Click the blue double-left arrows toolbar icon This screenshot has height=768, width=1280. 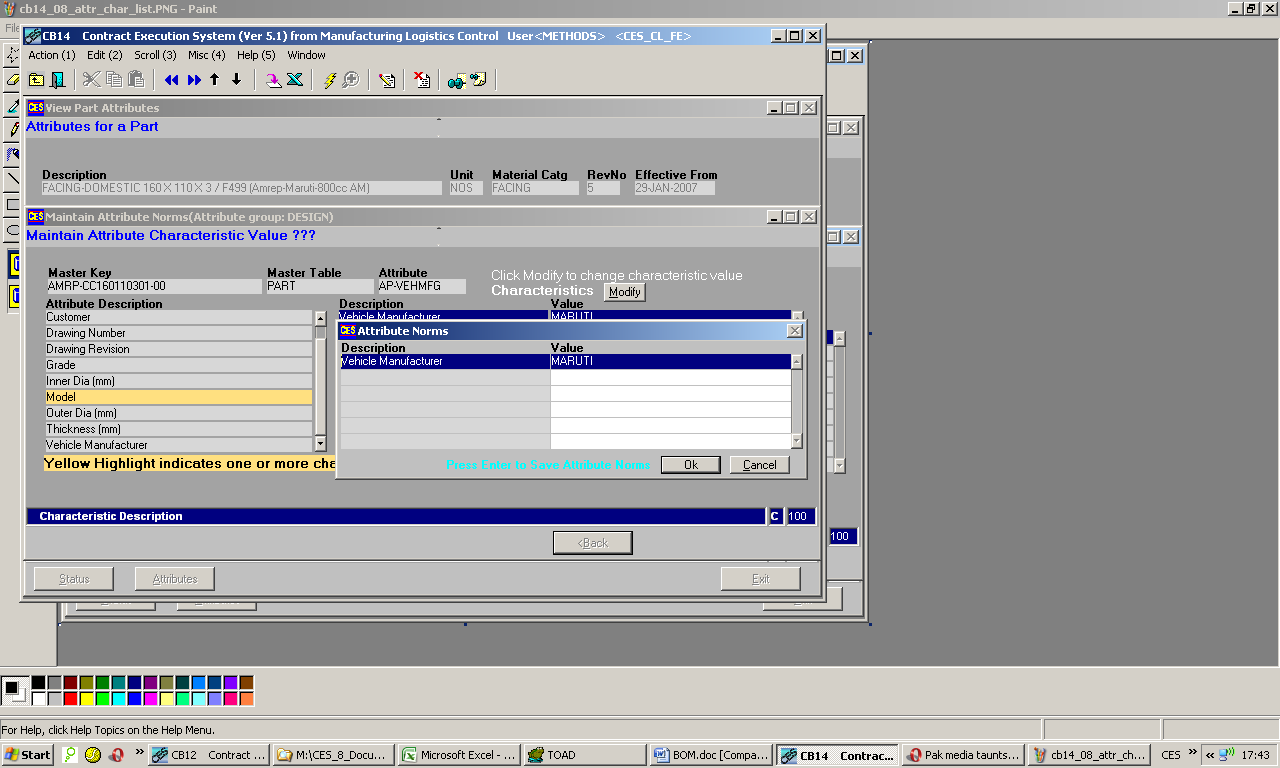click(x=172, y=80)
